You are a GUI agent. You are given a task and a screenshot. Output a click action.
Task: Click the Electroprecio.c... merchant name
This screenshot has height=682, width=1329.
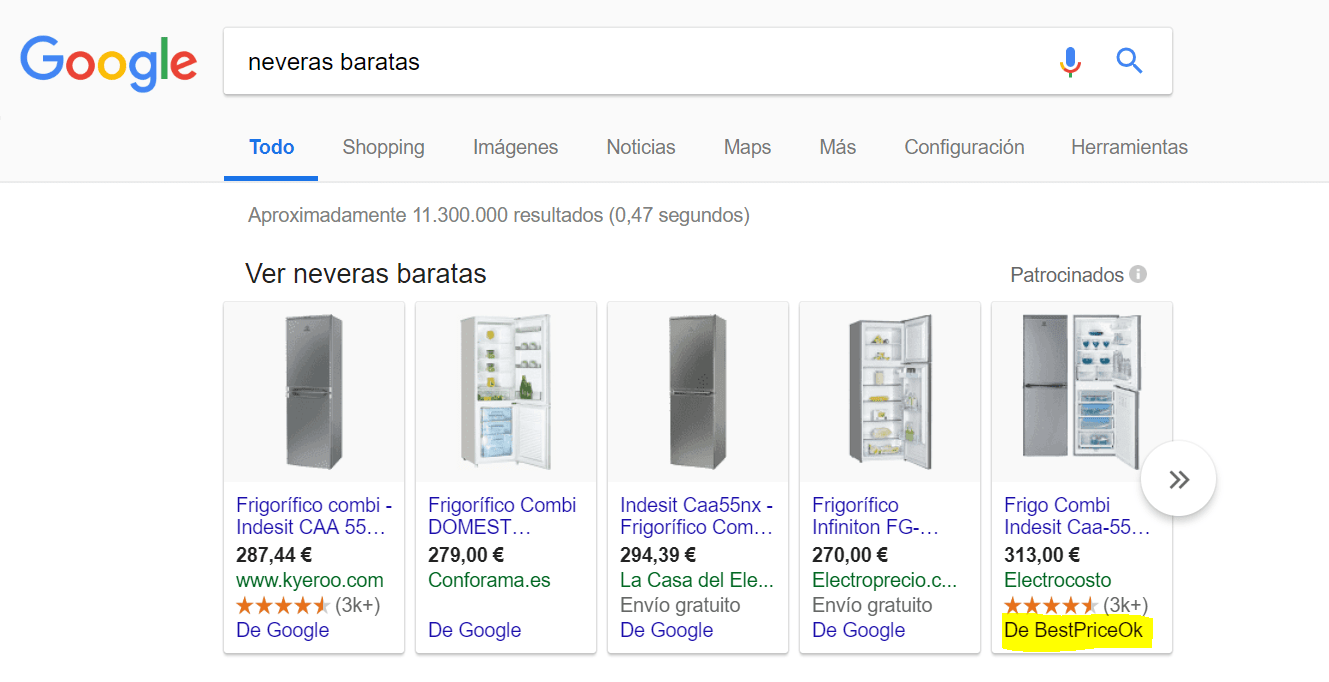pyautogui.click(x=884, y=580)
